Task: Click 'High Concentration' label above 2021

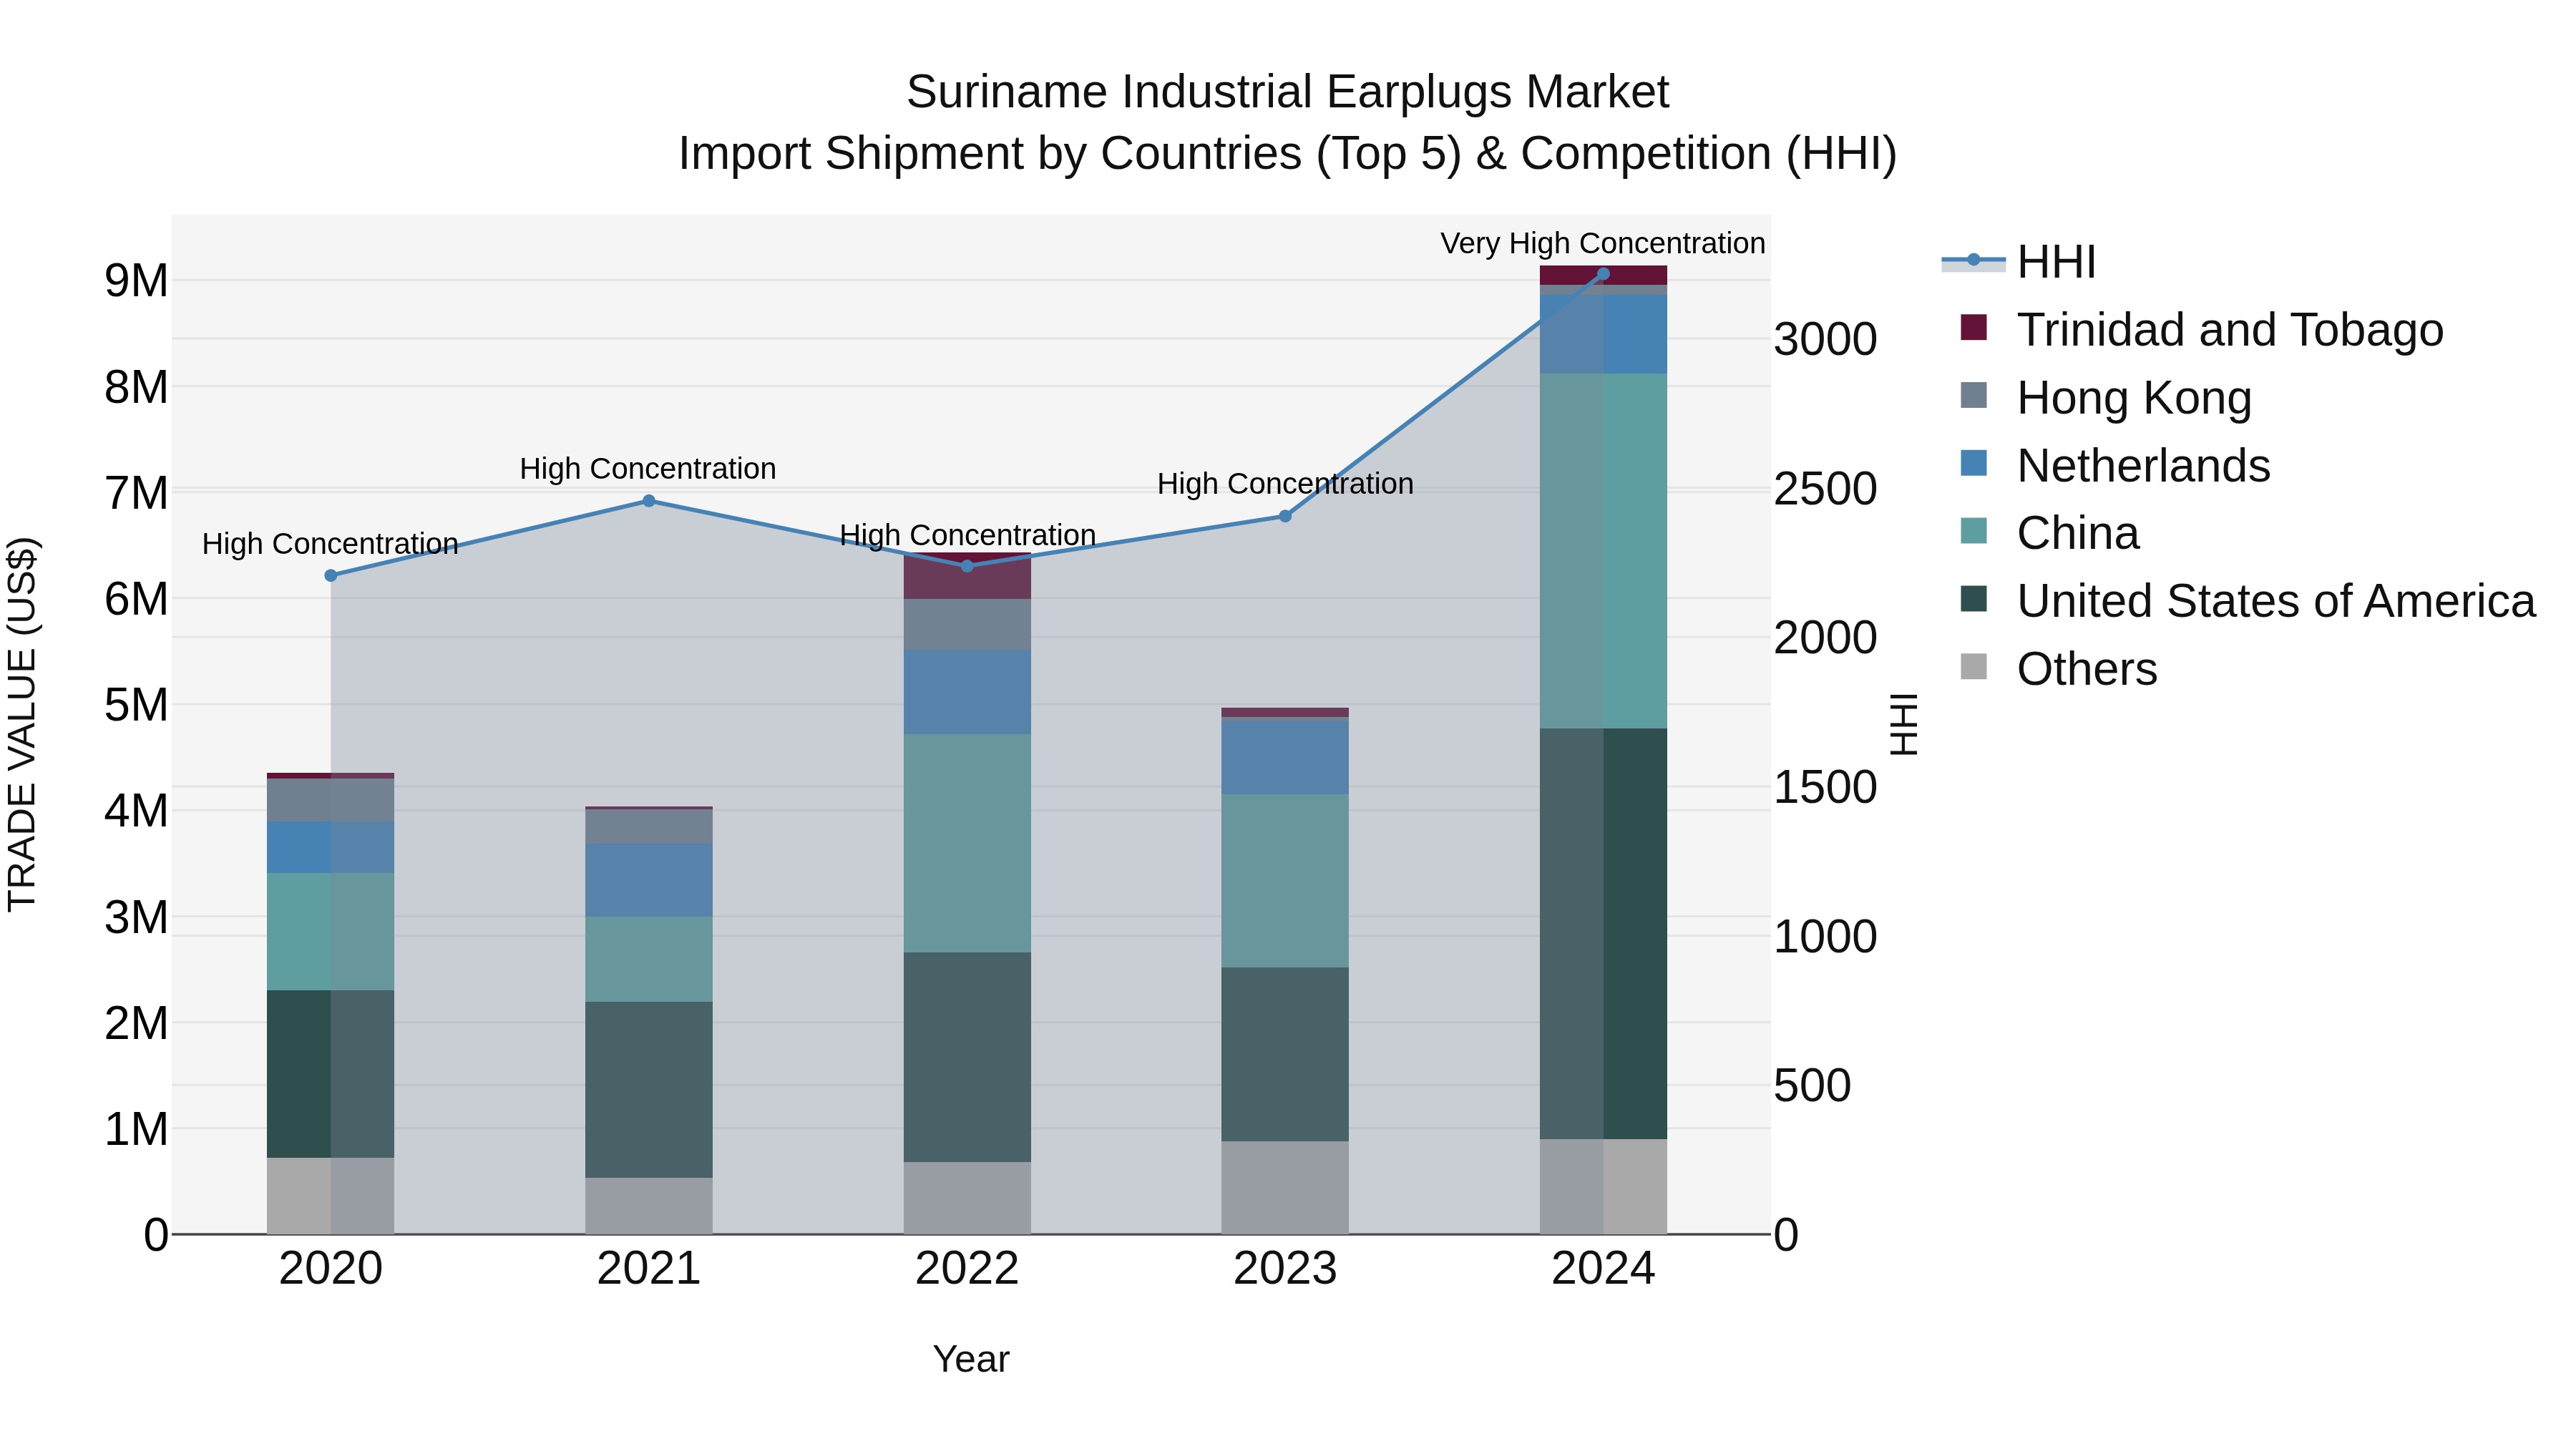Action: [x=648, y=468]
